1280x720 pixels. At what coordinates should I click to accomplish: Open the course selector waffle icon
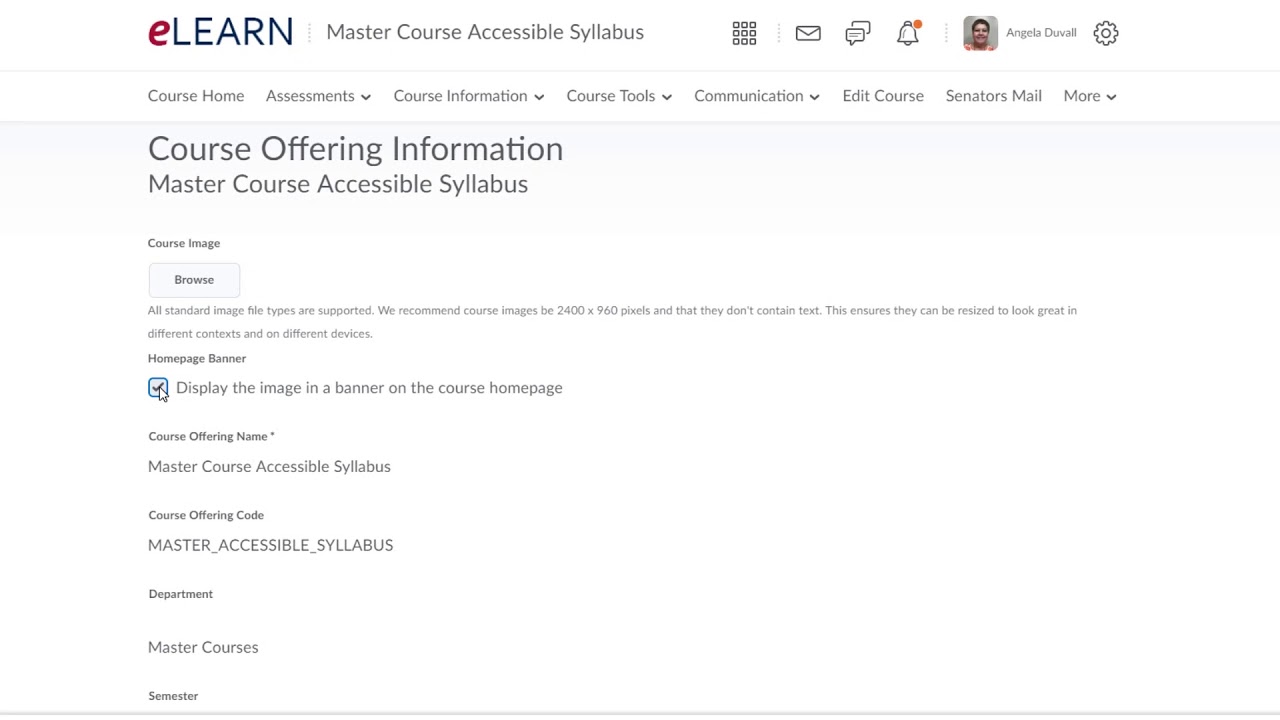coord(744,33)
